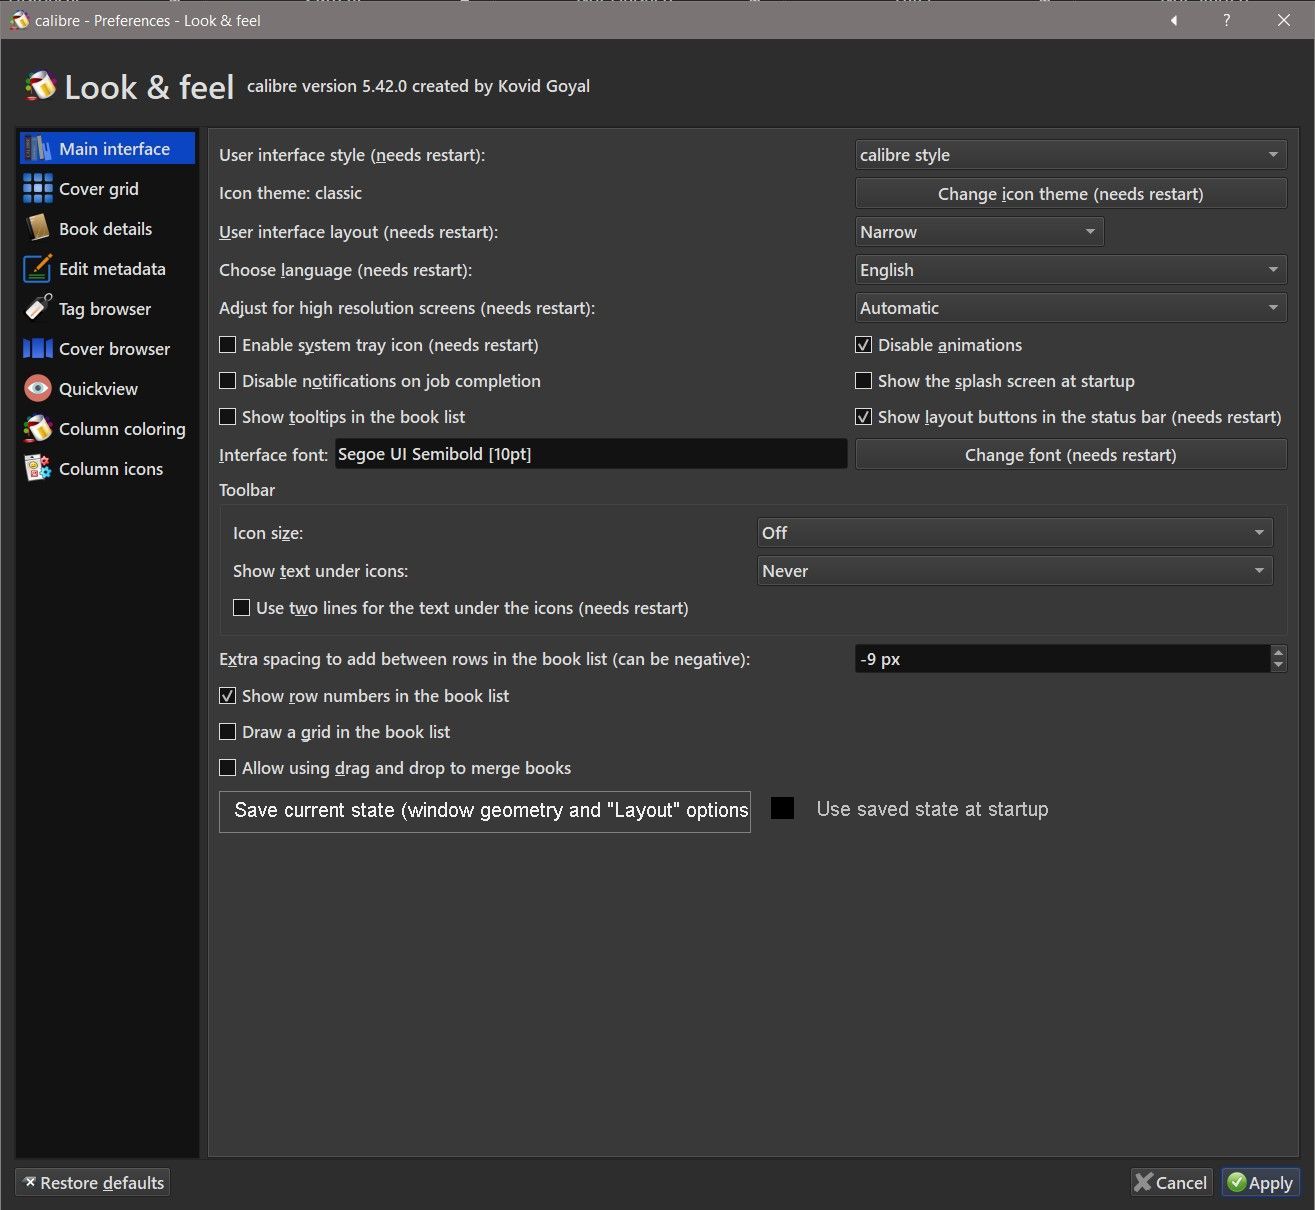Click the 'Toolbar' group heading

[x=247, y=490]
